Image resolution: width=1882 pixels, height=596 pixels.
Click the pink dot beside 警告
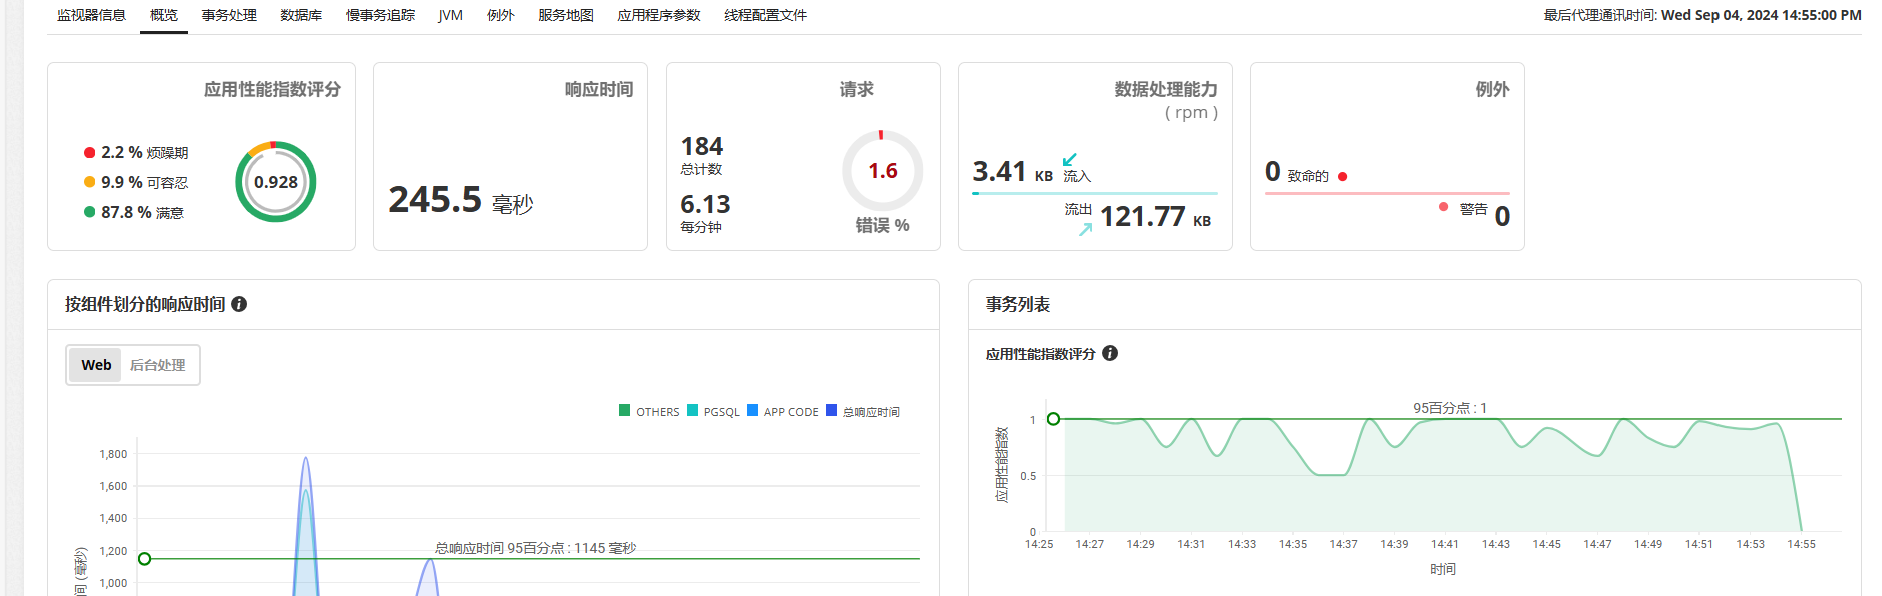1443,207
